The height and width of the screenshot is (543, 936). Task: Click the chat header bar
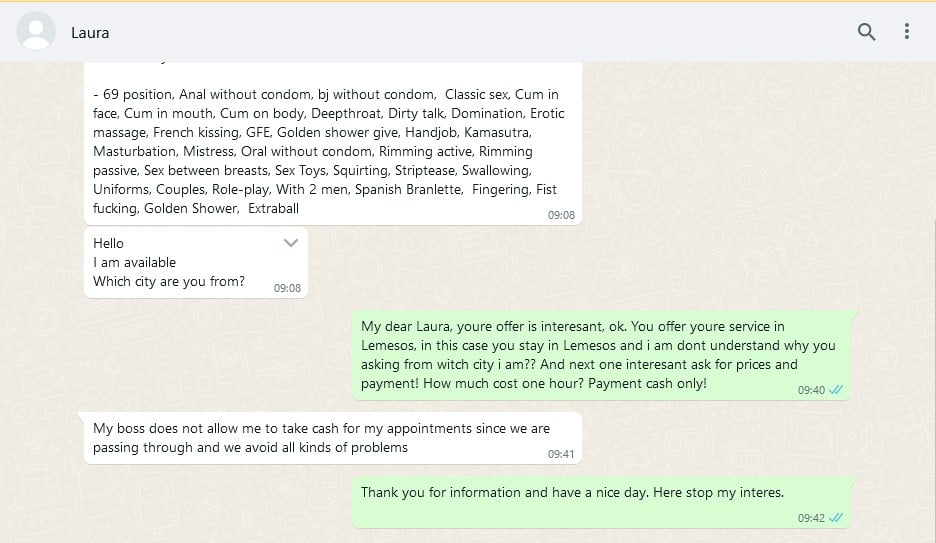coord(450,32)
